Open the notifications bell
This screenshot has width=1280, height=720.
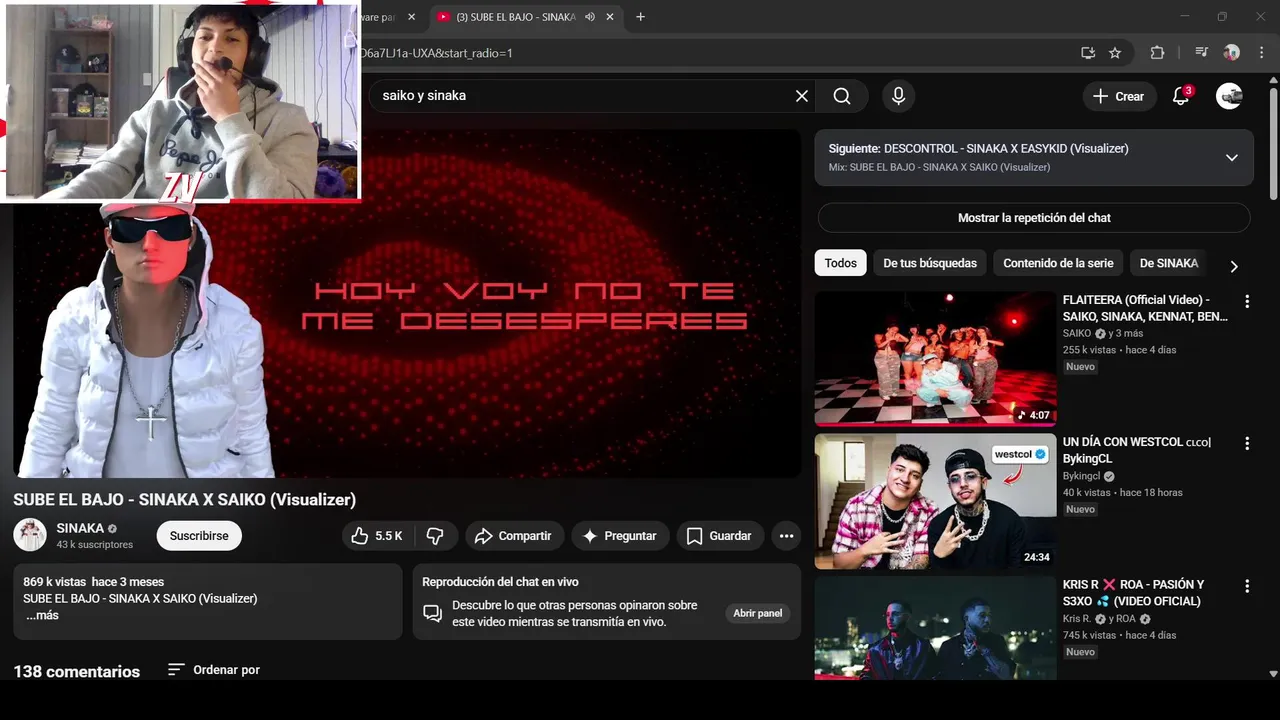(x=1181, y=96)
